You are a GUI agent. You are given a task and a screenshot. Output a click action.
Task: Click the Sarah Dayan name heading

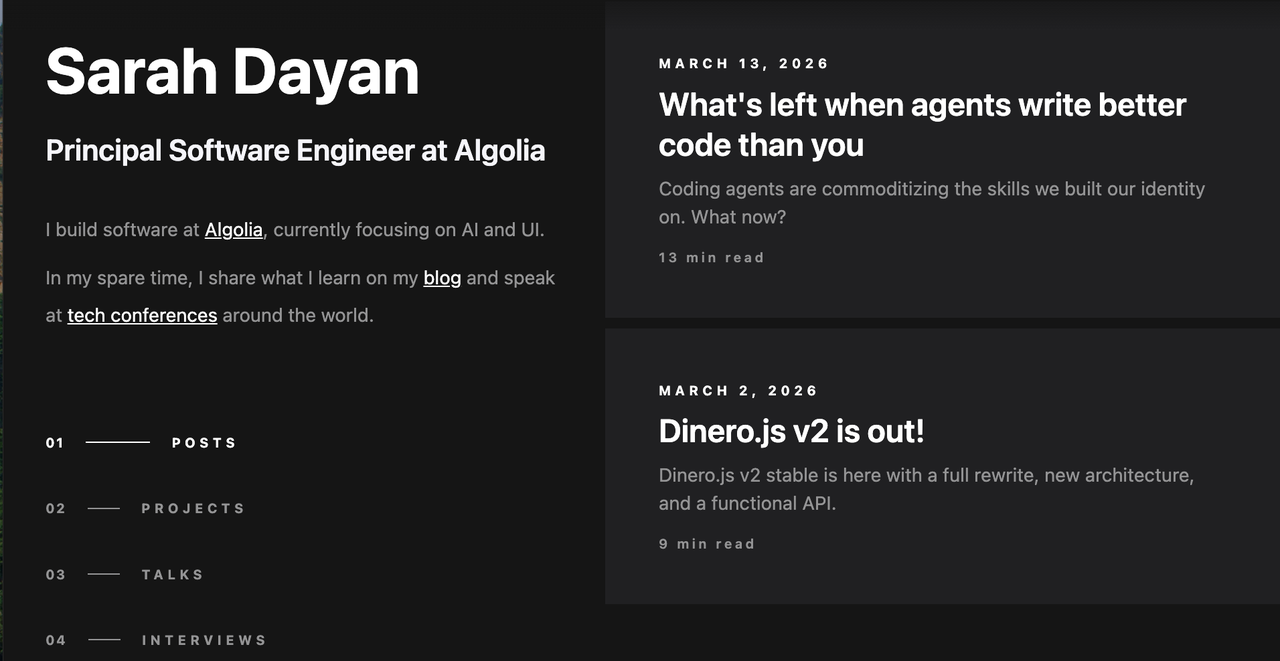[232, 72]
